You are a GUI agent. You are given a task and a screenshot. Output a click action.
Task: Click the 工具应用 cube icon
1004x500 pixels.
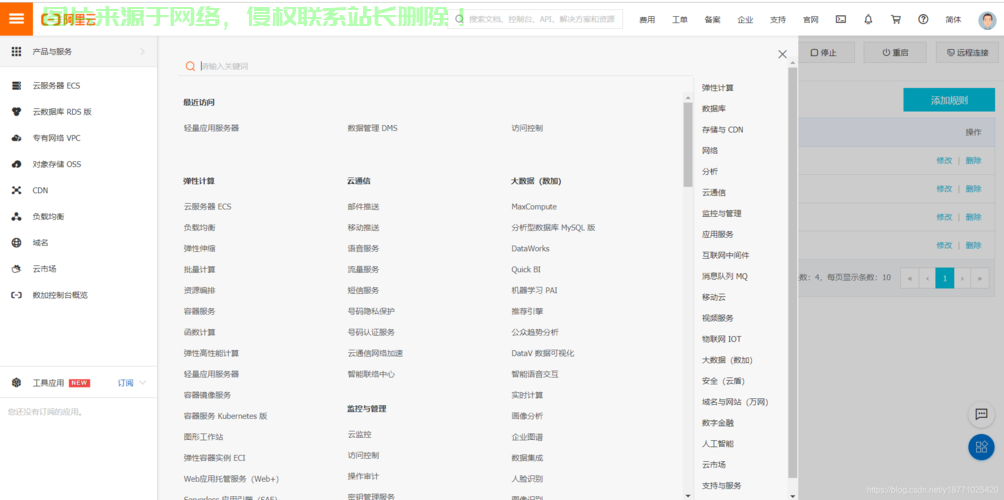(17, 383)
